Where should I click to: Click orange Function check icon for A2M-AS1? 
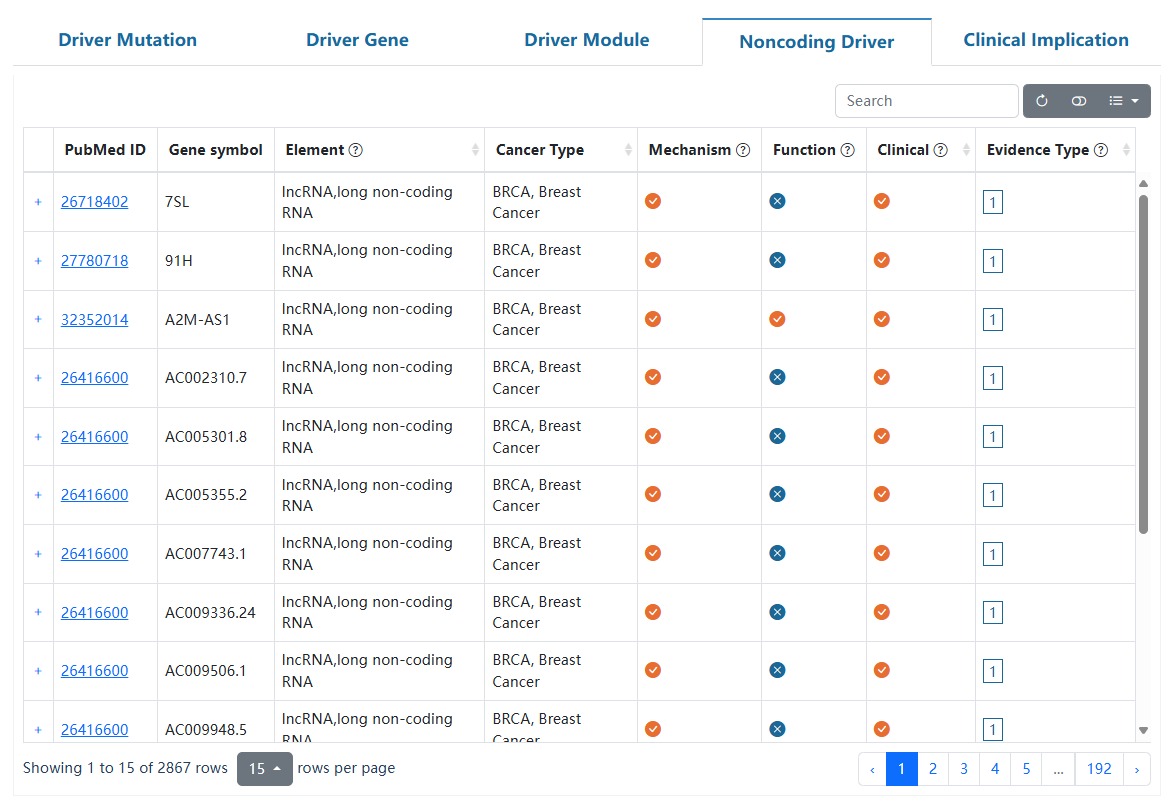[777, 319]
